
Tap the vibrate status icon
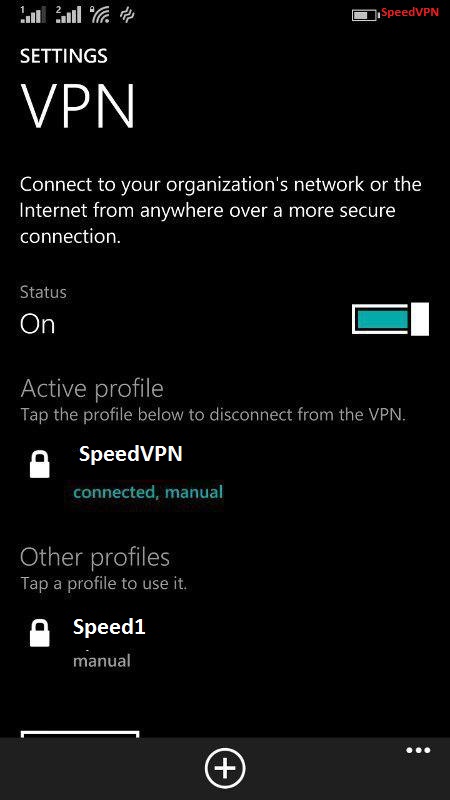127,15
